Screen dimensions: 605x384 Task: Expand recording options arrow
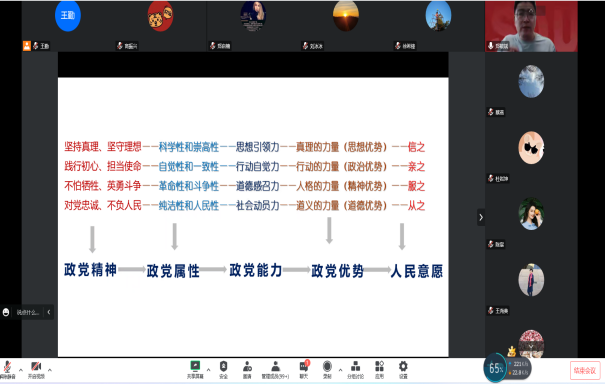click(340, 370)
